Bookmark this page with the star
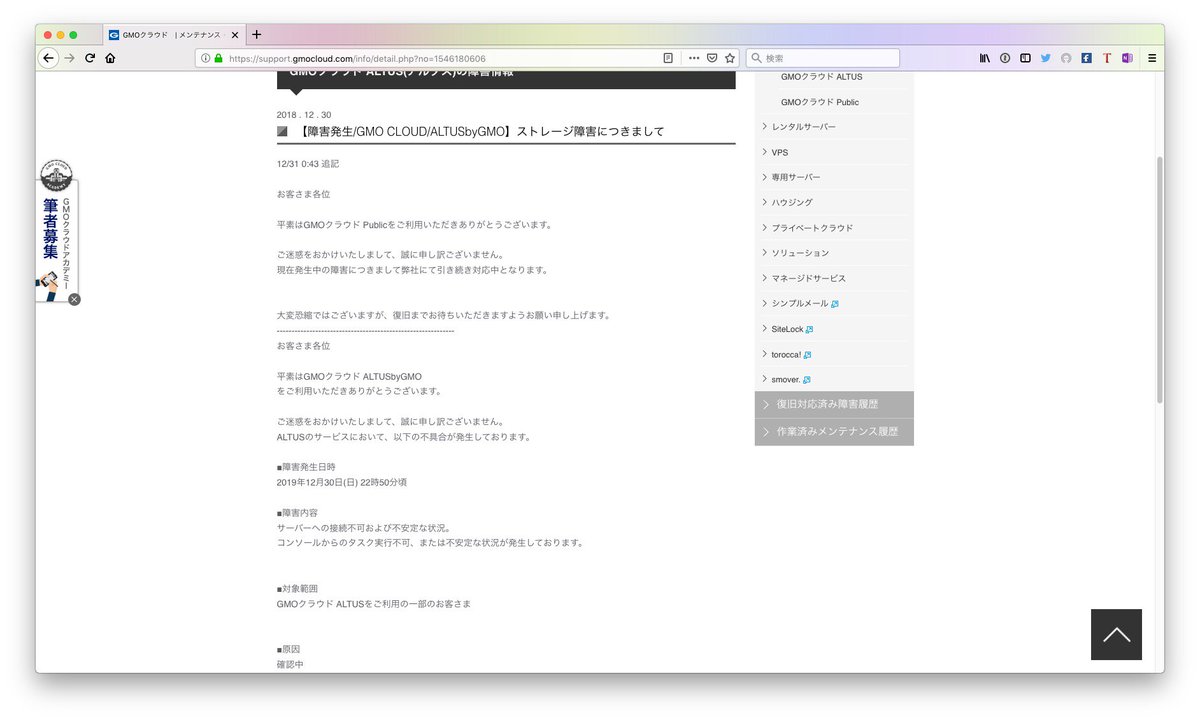 [x=730, y=58]
